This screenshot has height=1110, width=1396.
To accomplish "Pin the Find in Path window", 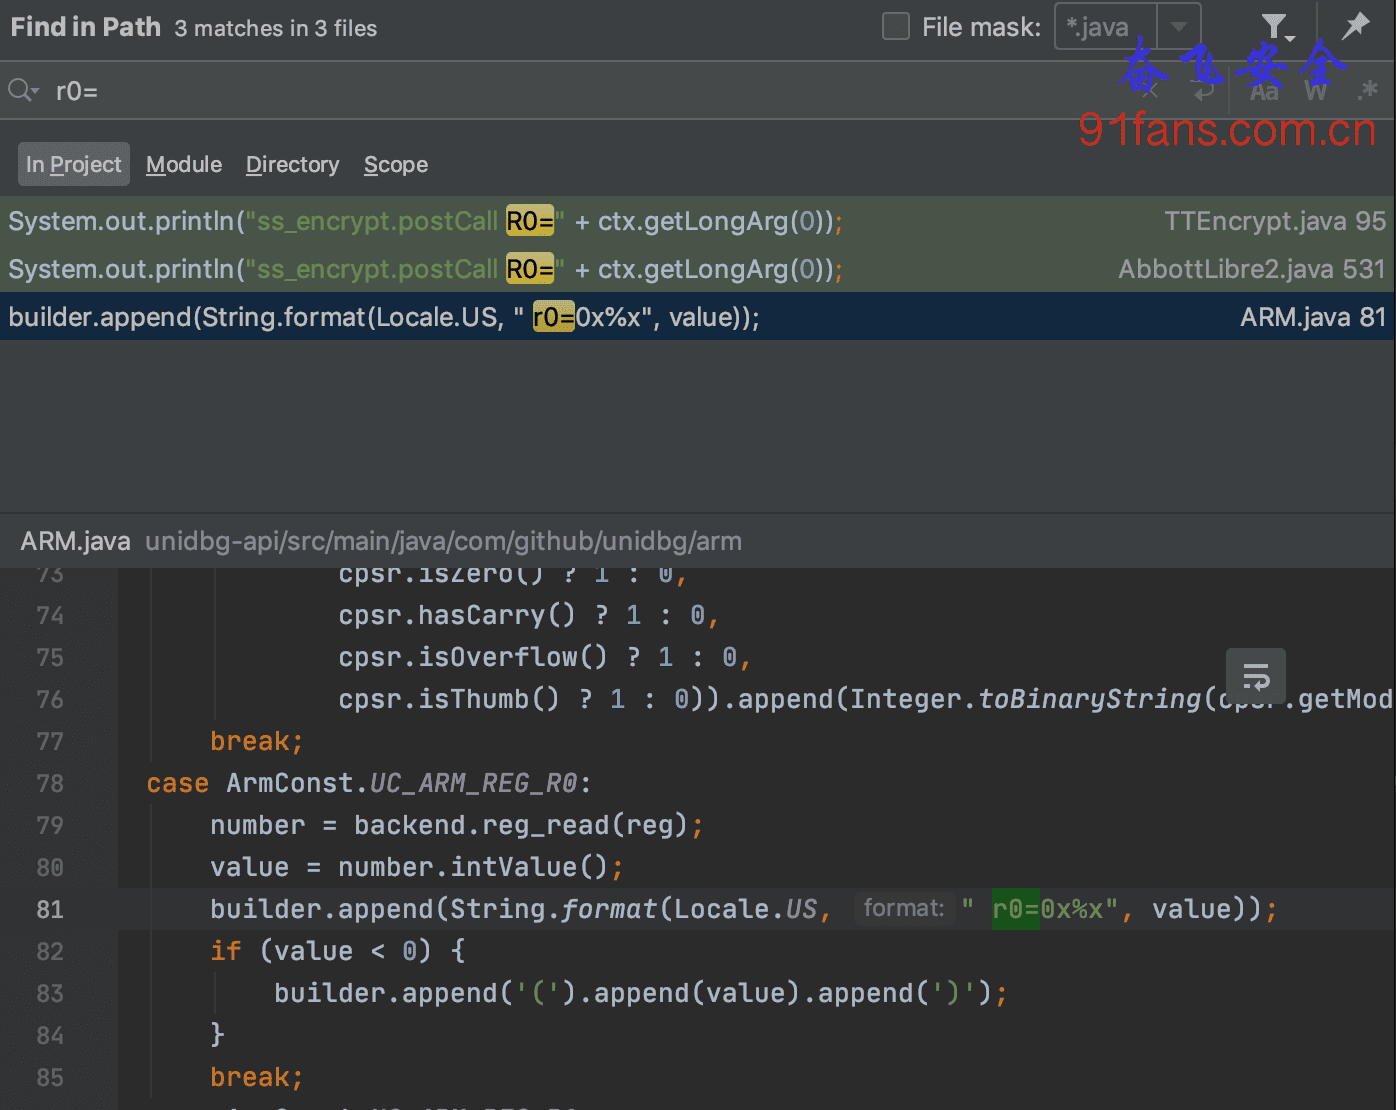I will point(1355,26).
